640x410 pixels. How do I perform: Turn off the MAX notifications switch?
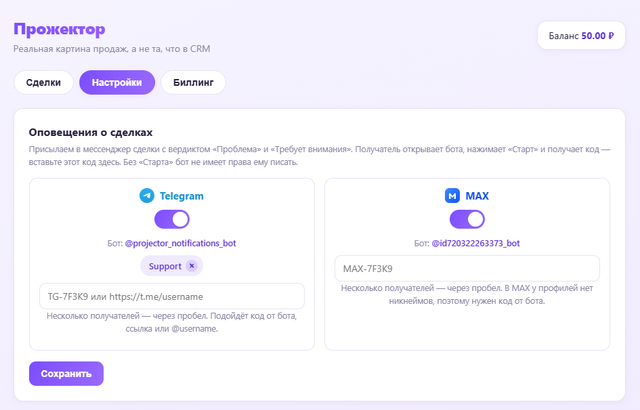click(x=467, y=219)
